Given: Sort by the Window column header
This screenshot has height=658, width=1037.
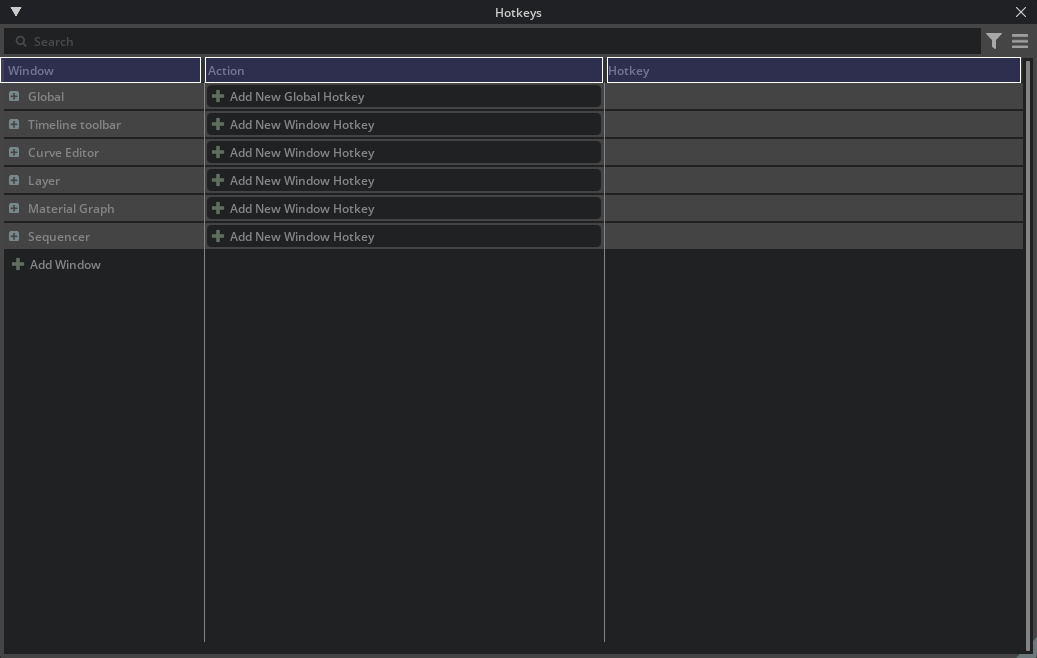Looking at the screenshot, I should coord(101,70).
